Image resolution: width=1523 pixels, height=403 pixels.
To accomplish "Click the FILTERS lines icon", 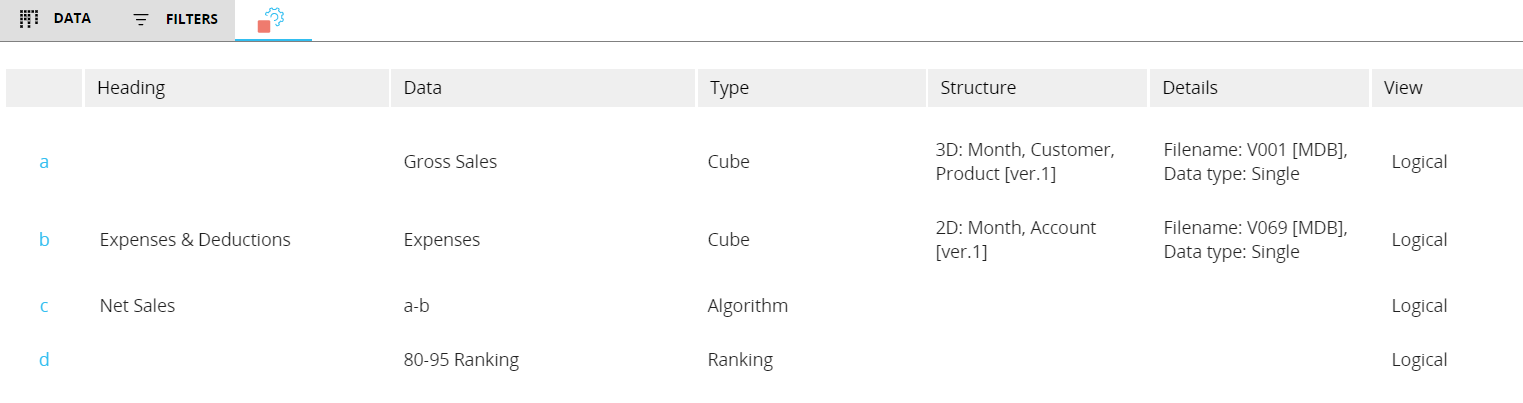I will click(141, 20).
